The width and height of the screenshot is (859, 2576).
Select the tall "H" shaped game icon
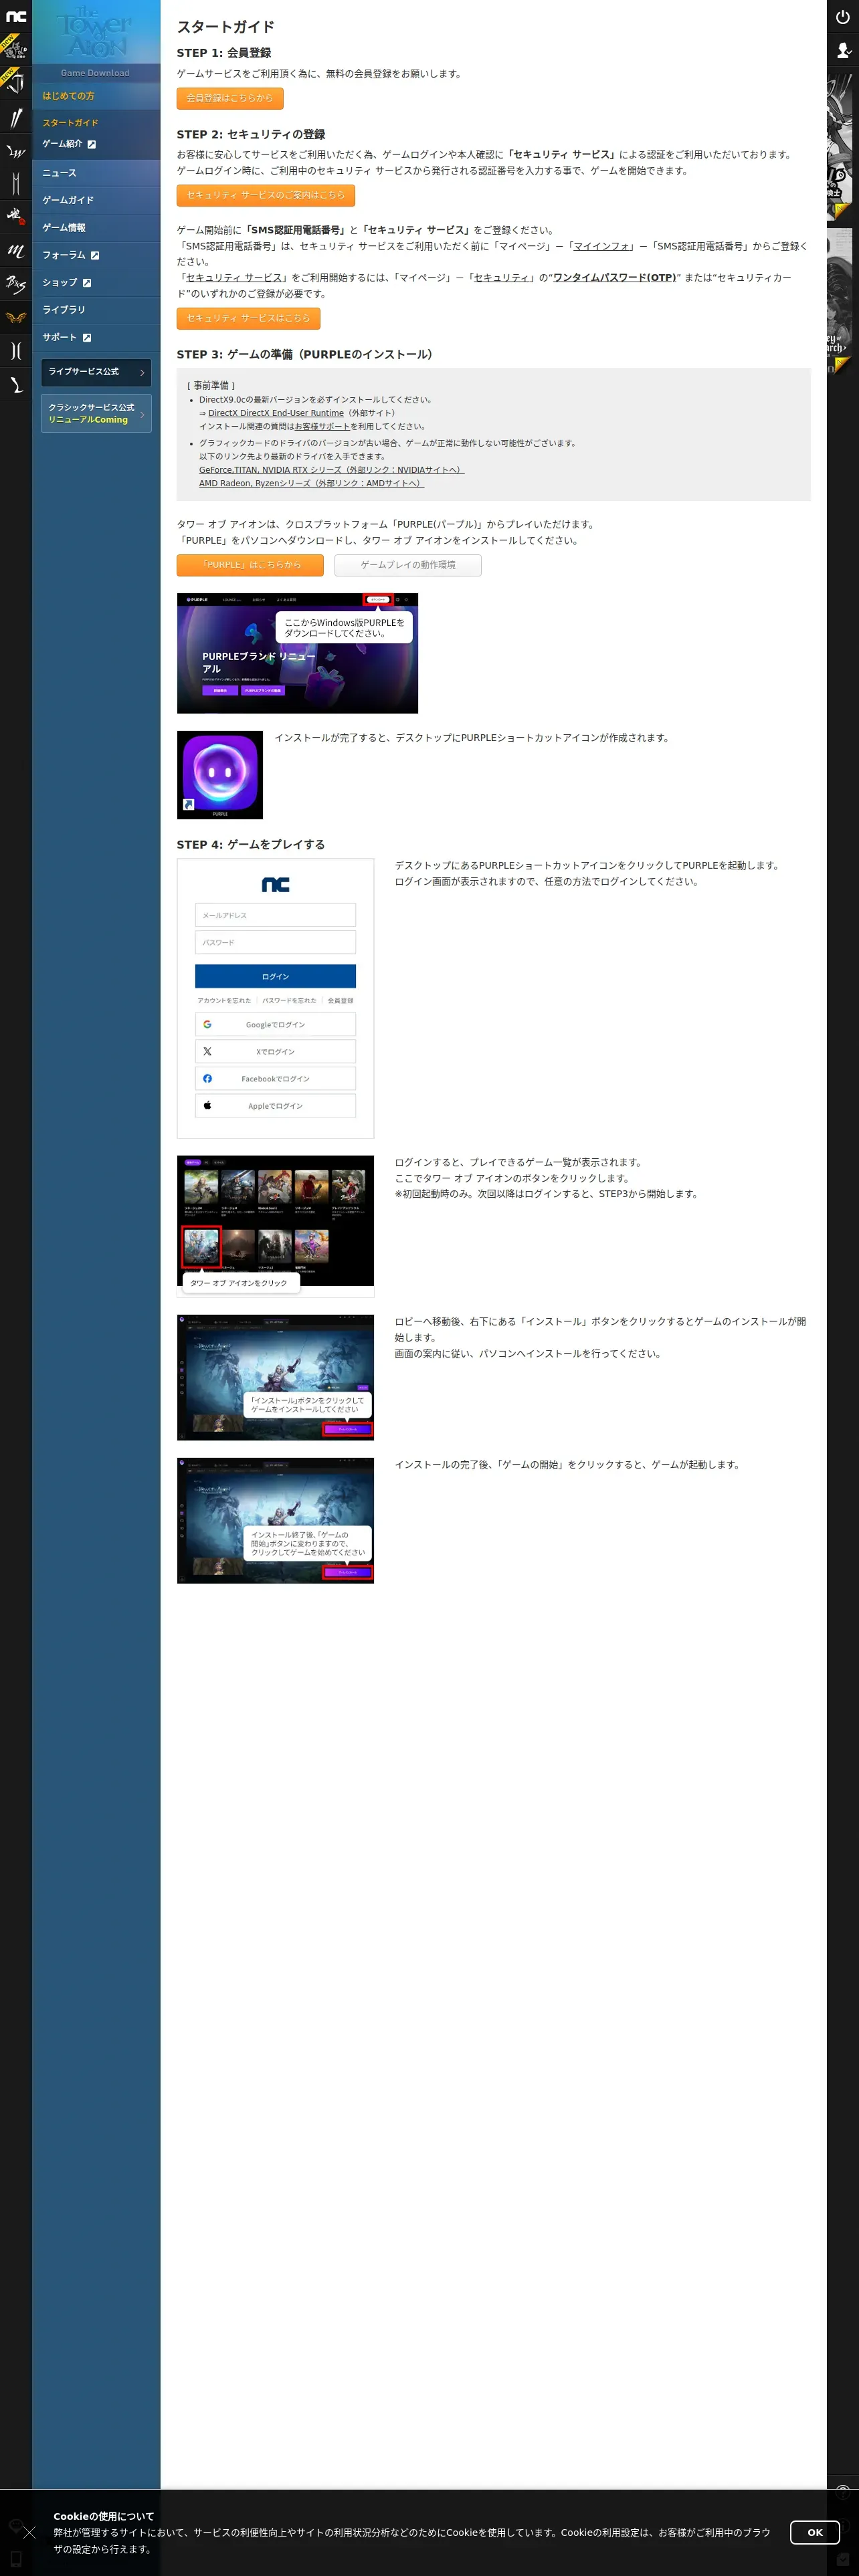[16, 184]
